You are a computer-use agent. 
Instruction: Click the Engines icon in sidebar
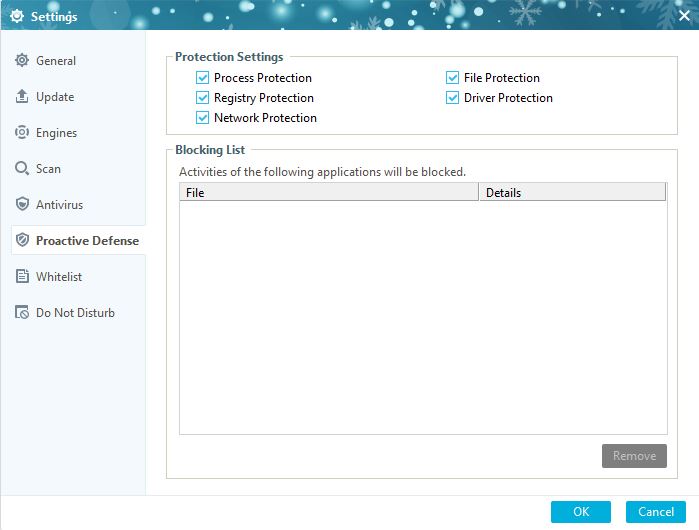(22, 132)
